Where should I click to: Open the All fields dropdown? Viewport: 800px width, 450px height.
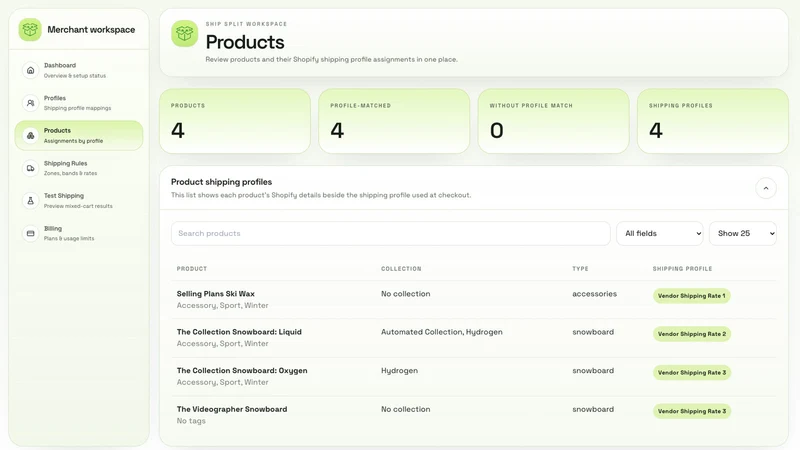pyautogui.click(x=660, y=234)
